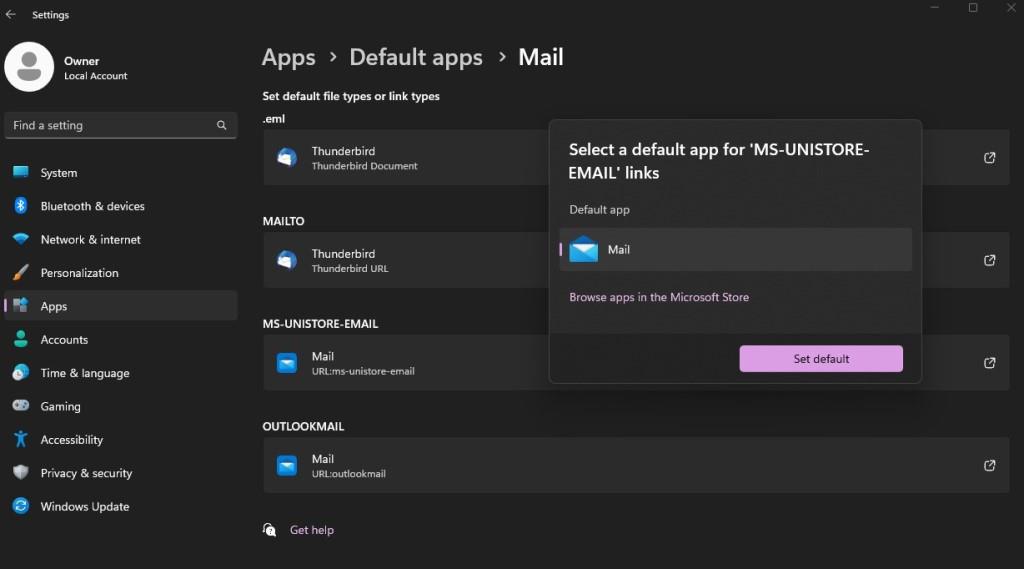Image resolution: width=1024 pixels, height=569 pixels.
Task: Click the Accounts person icon
Action: (x=21, y=338)
